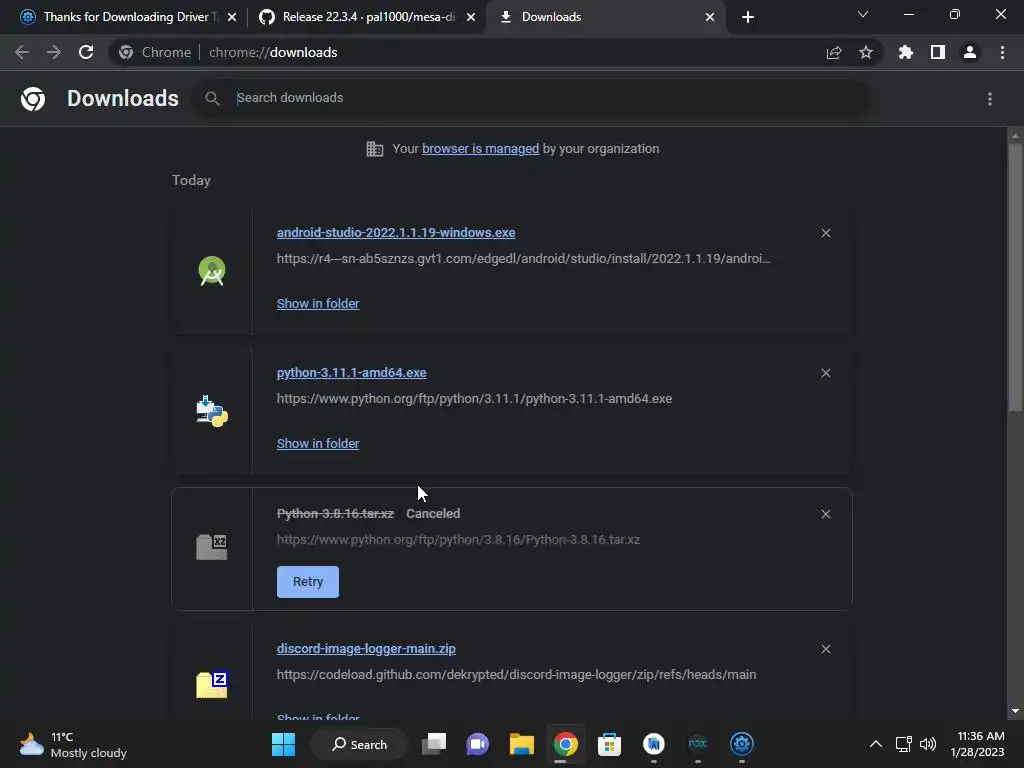Viewport: 1024px width, 768px height.
Task: Remove python-3.11.1-amd64.exe from list
Action: pos(826,373)
